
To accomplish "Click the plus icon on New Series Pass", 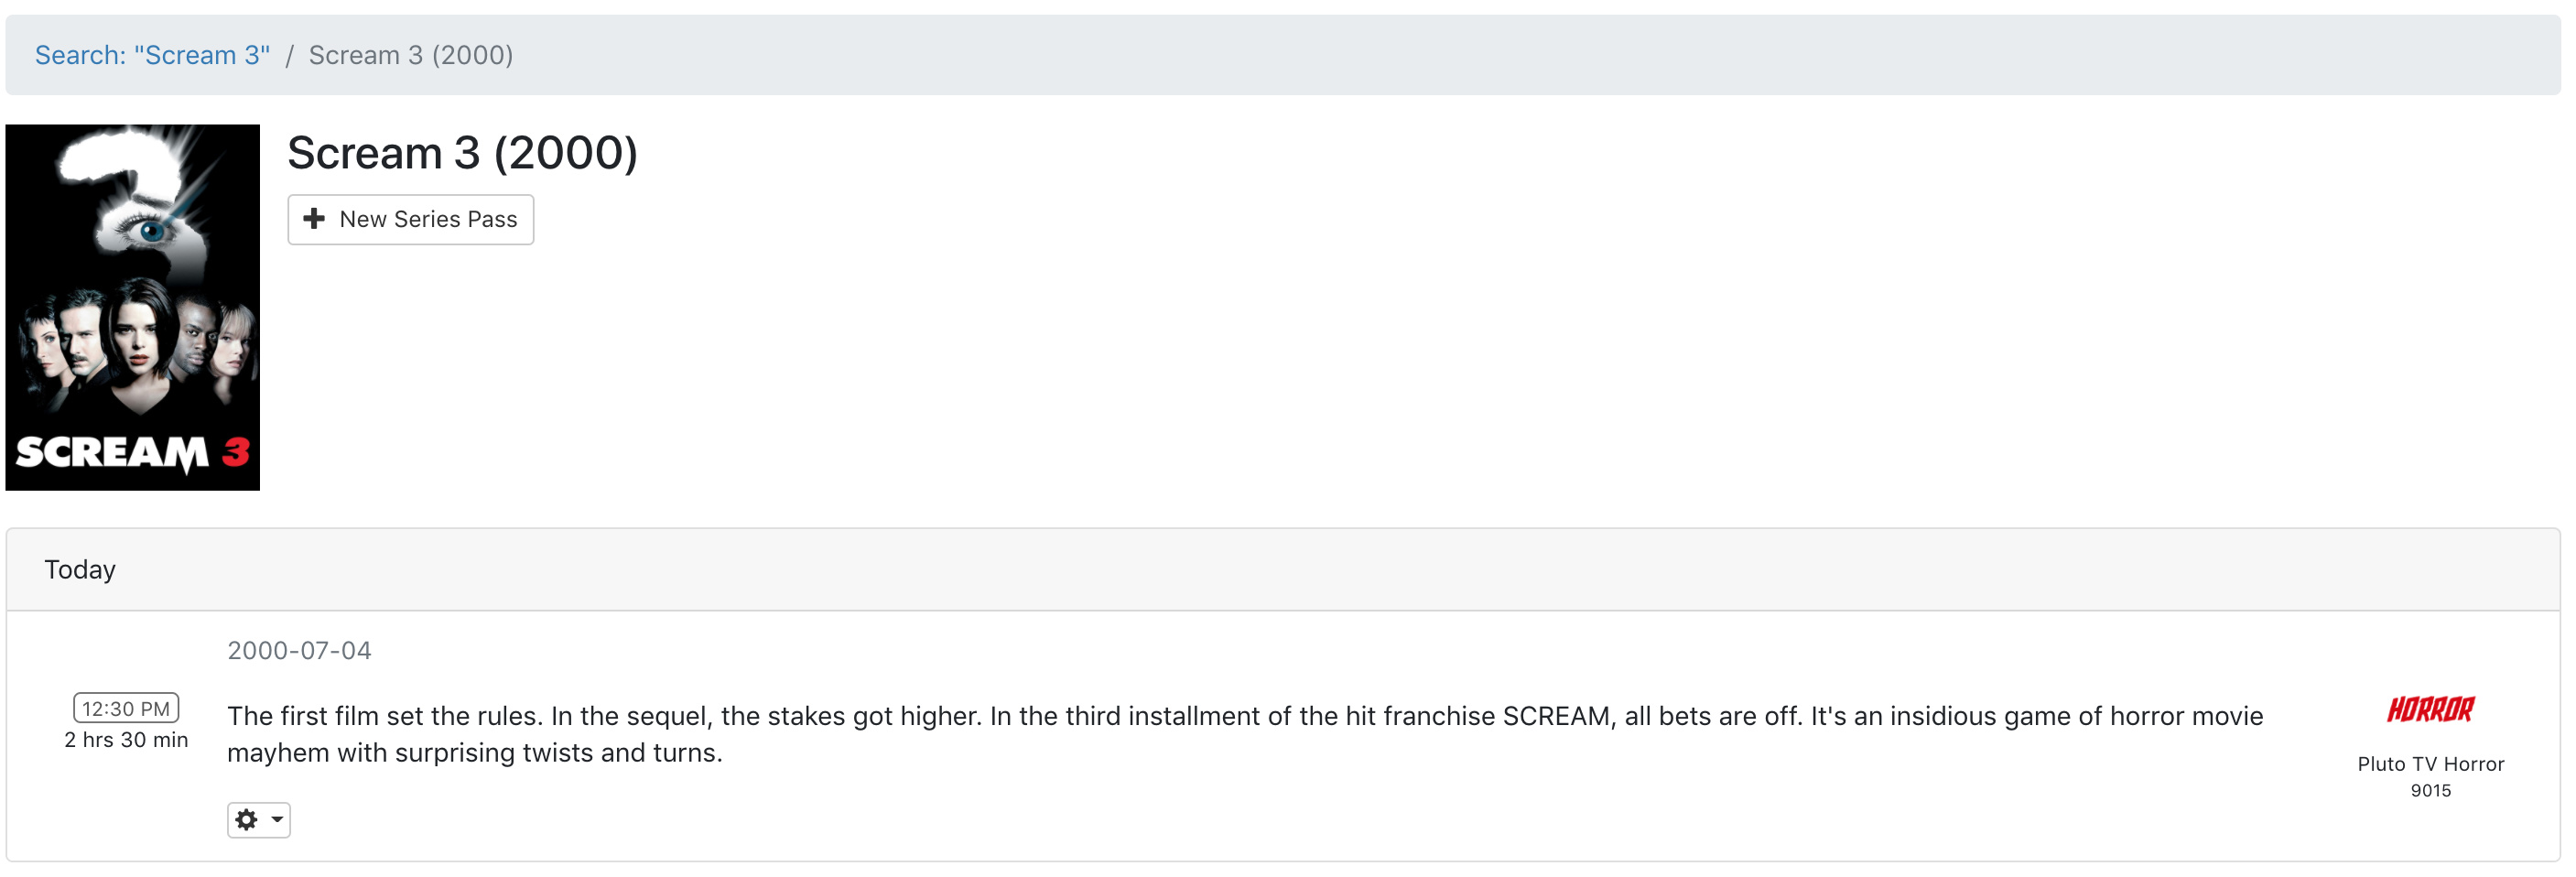I will coord(314,219).
